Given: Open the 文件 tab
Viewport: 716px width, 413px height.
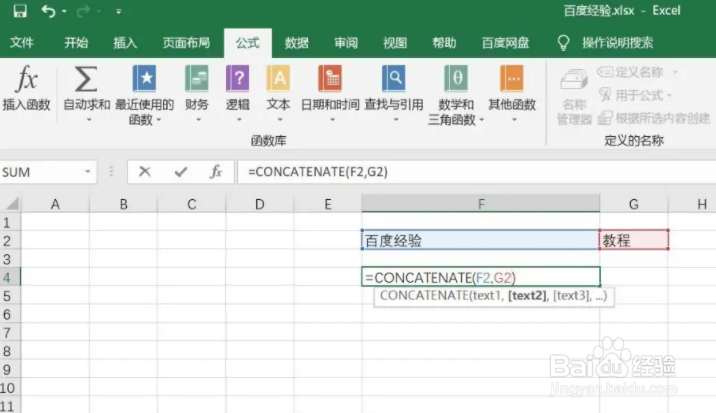Looking at the screenshot, I should (x=21, y=43).
